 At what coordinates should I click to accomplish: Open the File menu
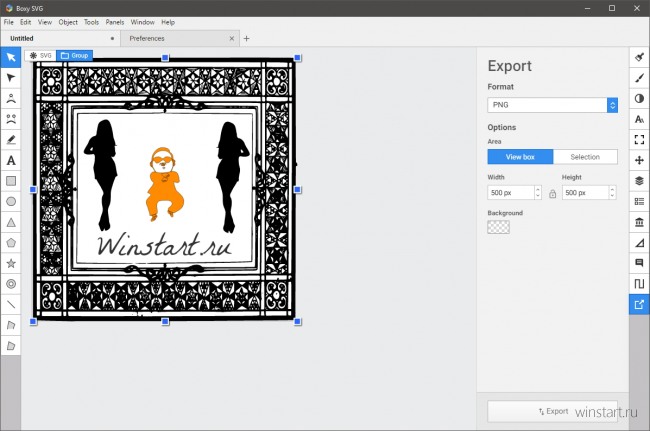click(x=9, y=22)
